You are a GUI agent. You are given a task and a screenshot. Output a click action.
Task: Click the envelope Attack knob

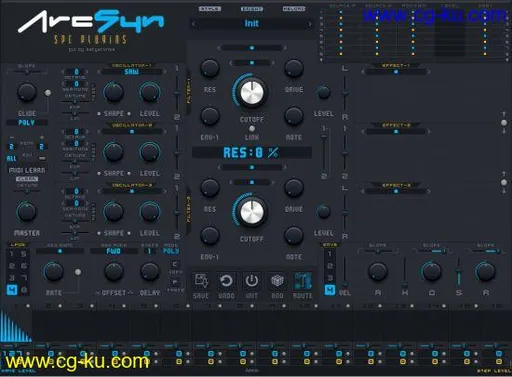point(378,272)
